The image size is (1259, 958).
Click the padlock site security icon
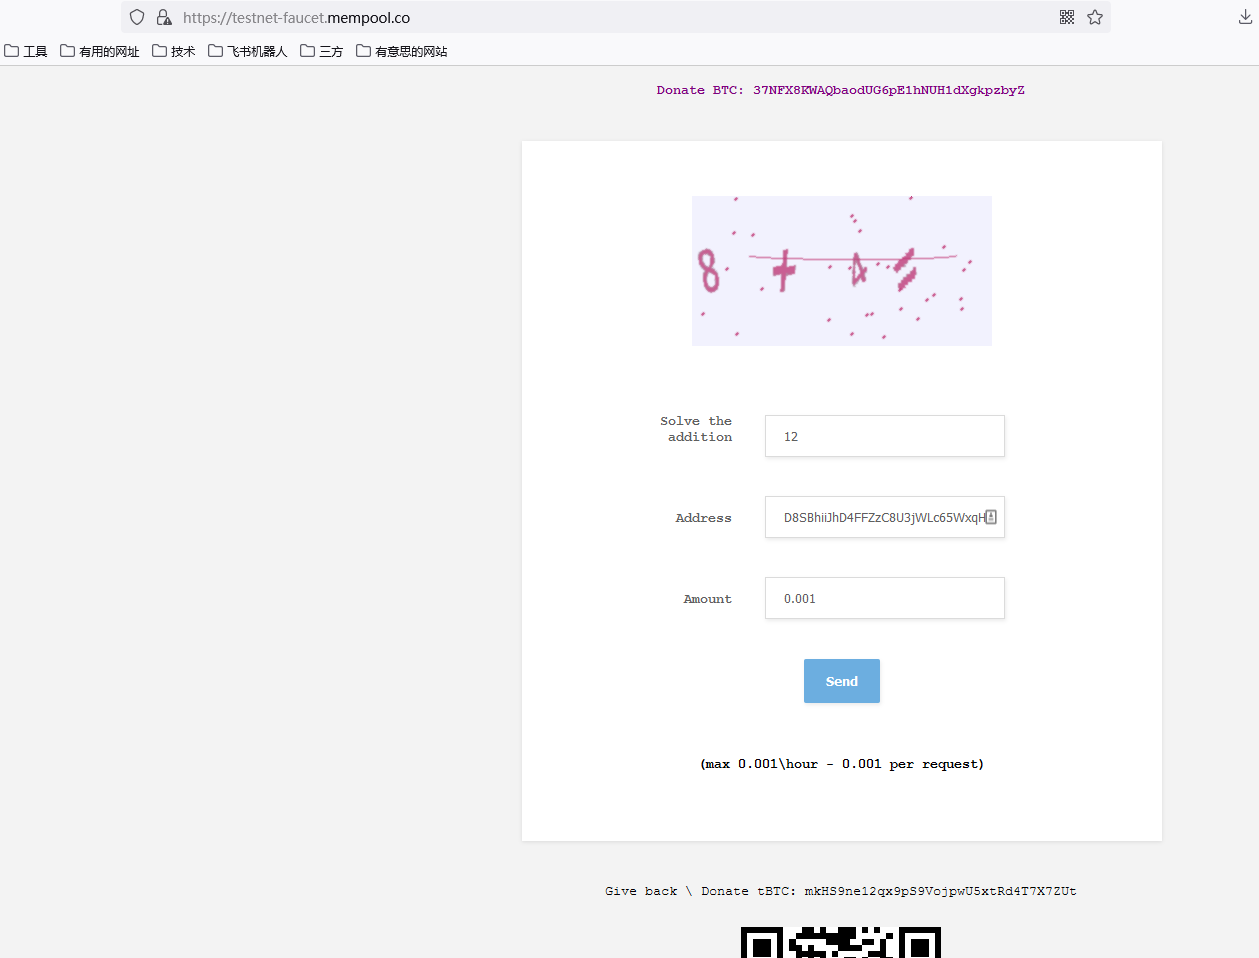[164, 17]
